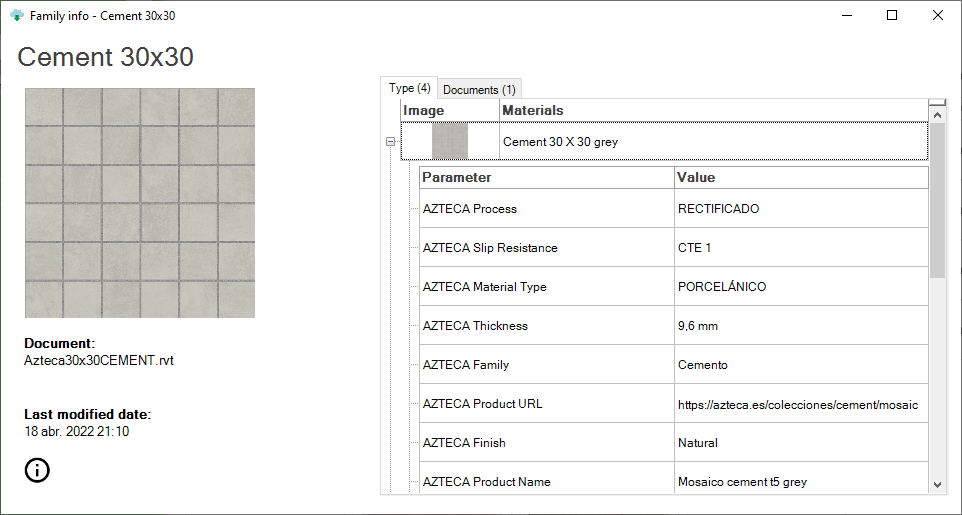Click the small grey material thumbnail in Image column
This screenshot has width=962, height=515.
[450, 141]
